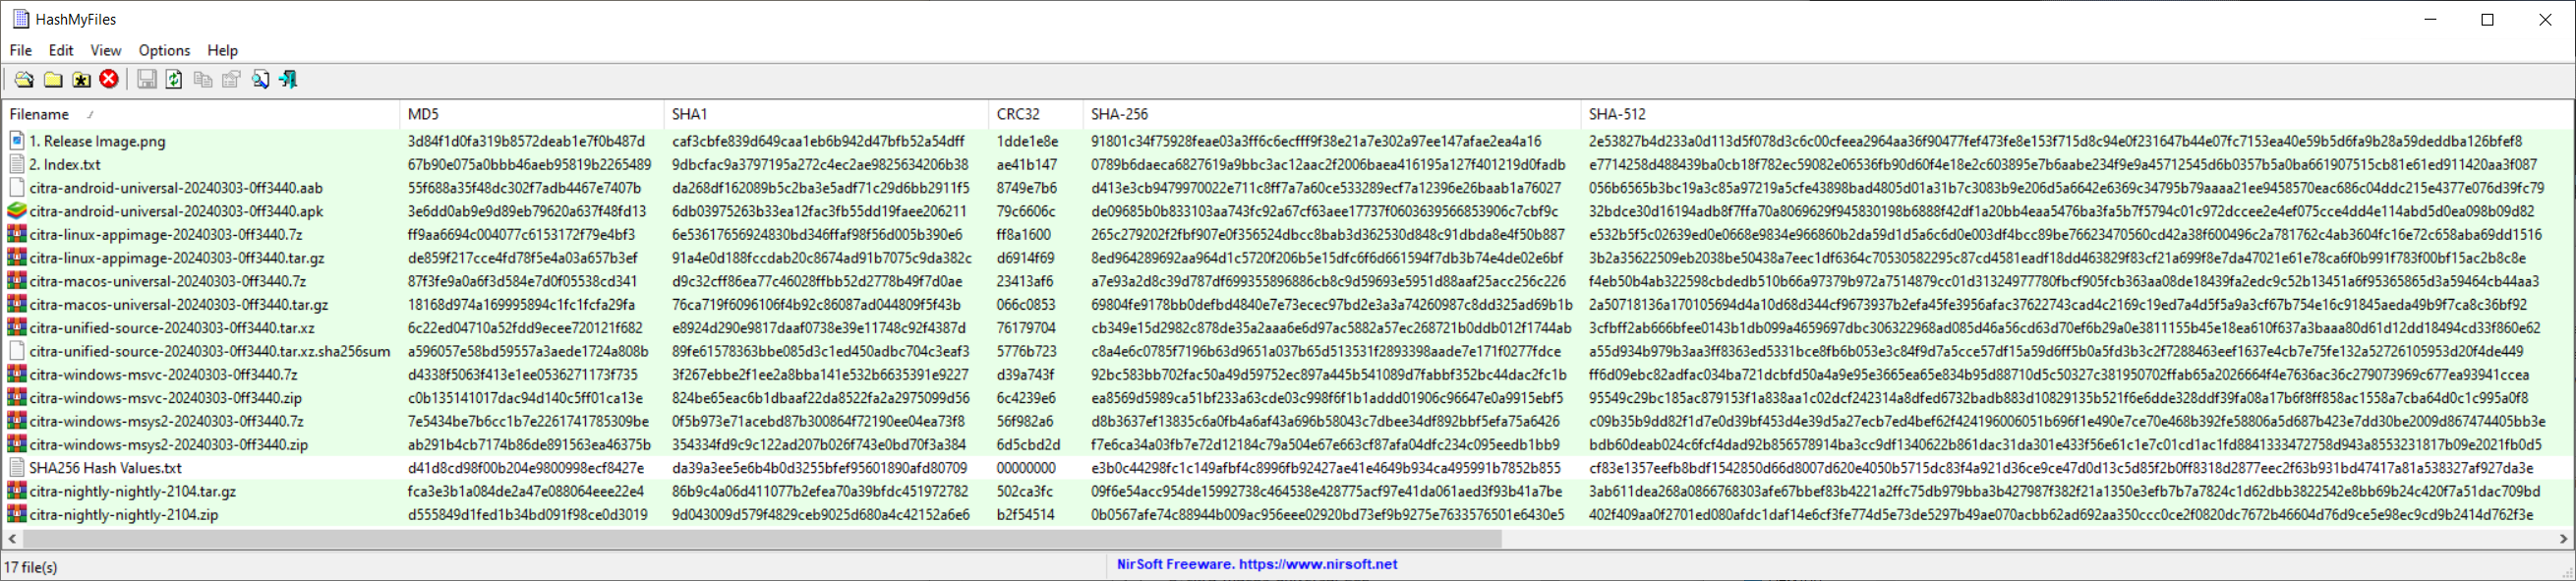The height and width of the screenshot is (581, 2576).
Task: Select the citra-linux-appimage-20240303-0ff3440.tar.gz filename
Action: click(x=177, y=258)
